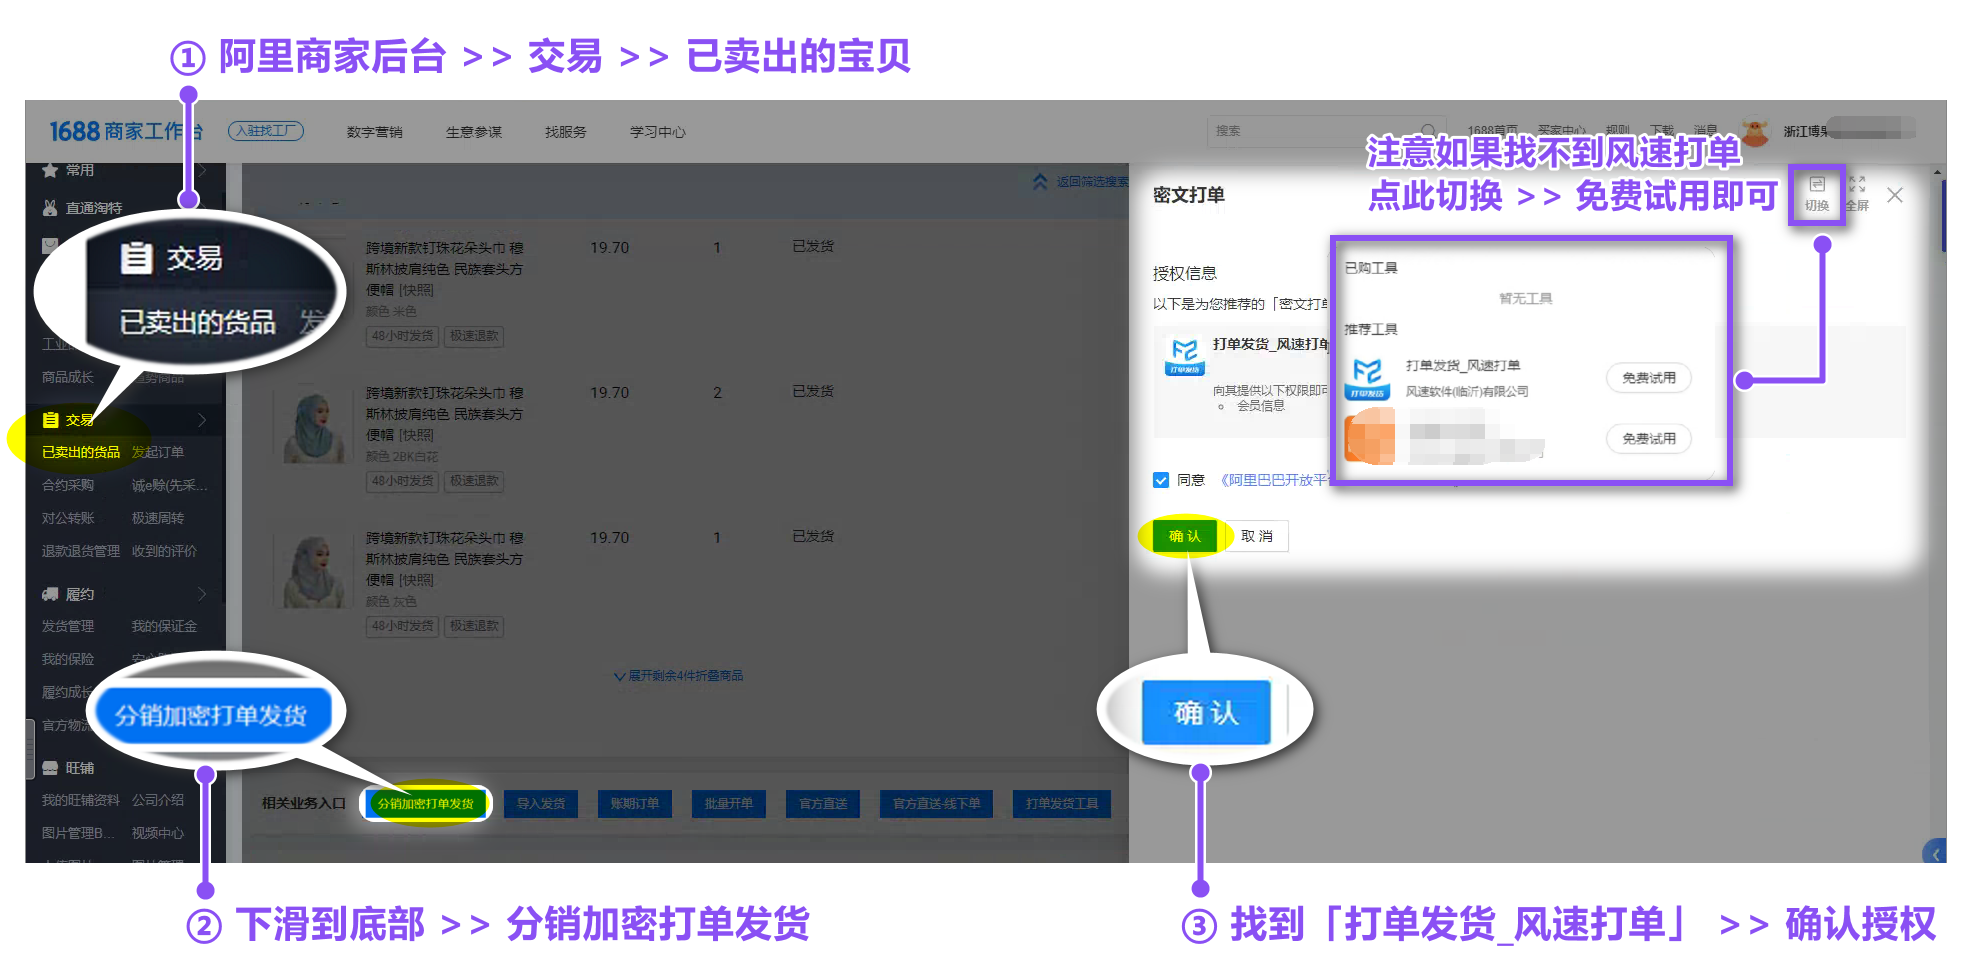
Task: Click the 批量开单 button
Action: pos(729,804)
